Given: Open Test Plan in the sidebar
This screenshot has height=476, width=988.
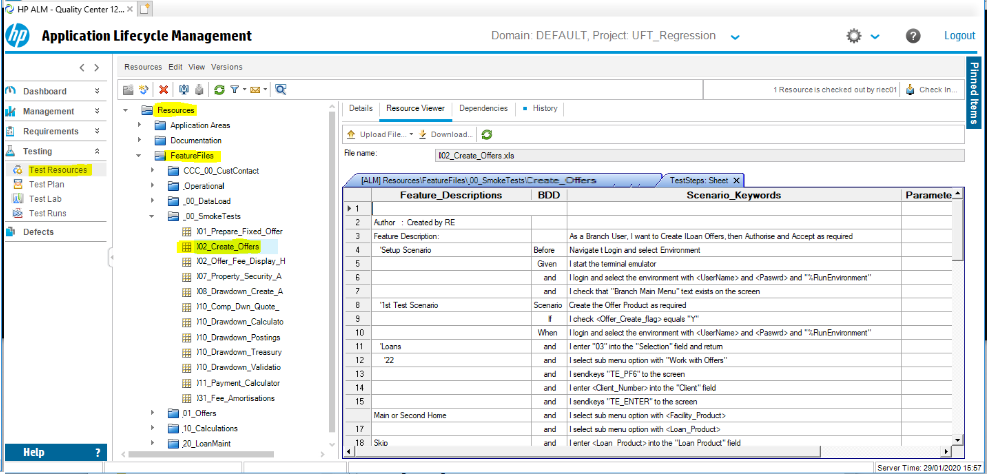Looking at the screenshot, I should point(47,184).
